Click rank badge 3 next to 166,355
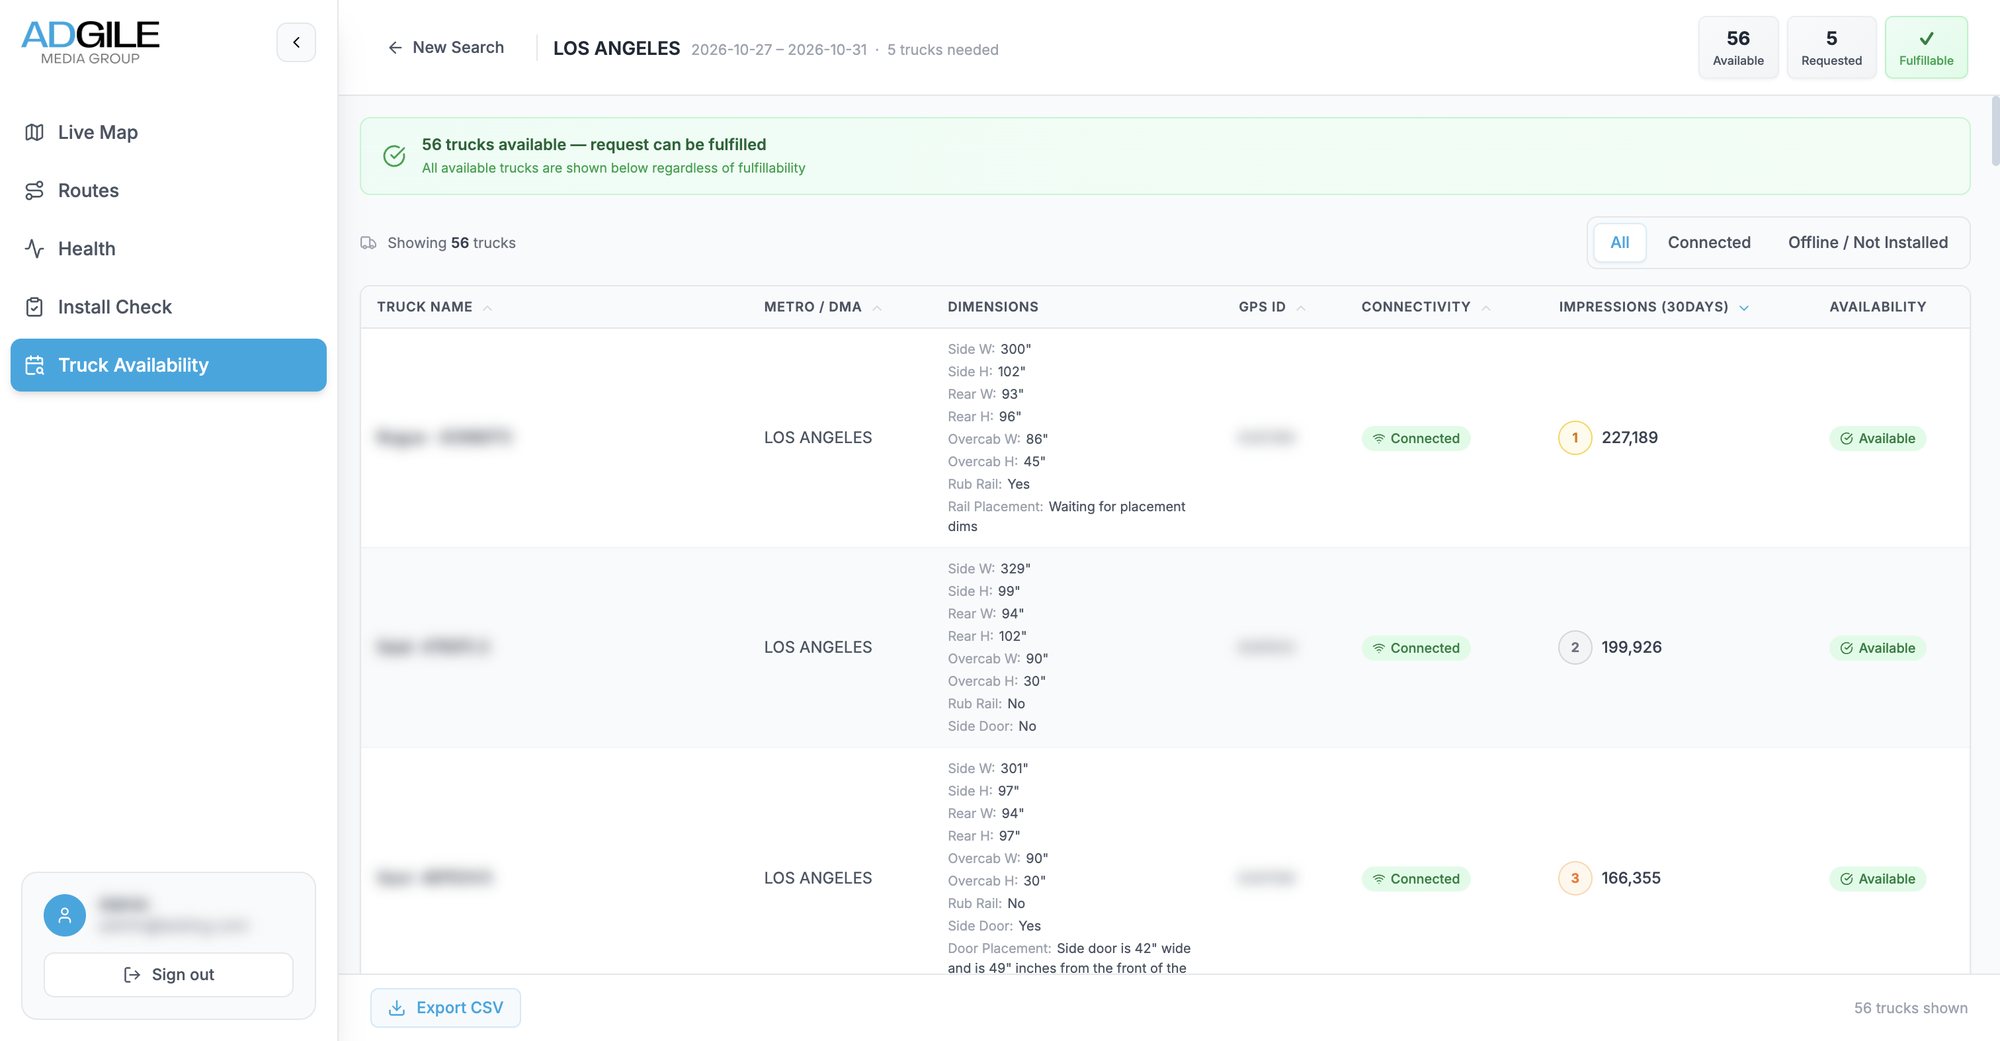The height and width of the screenshot is (1041, 2000). pyautogui.click(x=1575, y=879)
